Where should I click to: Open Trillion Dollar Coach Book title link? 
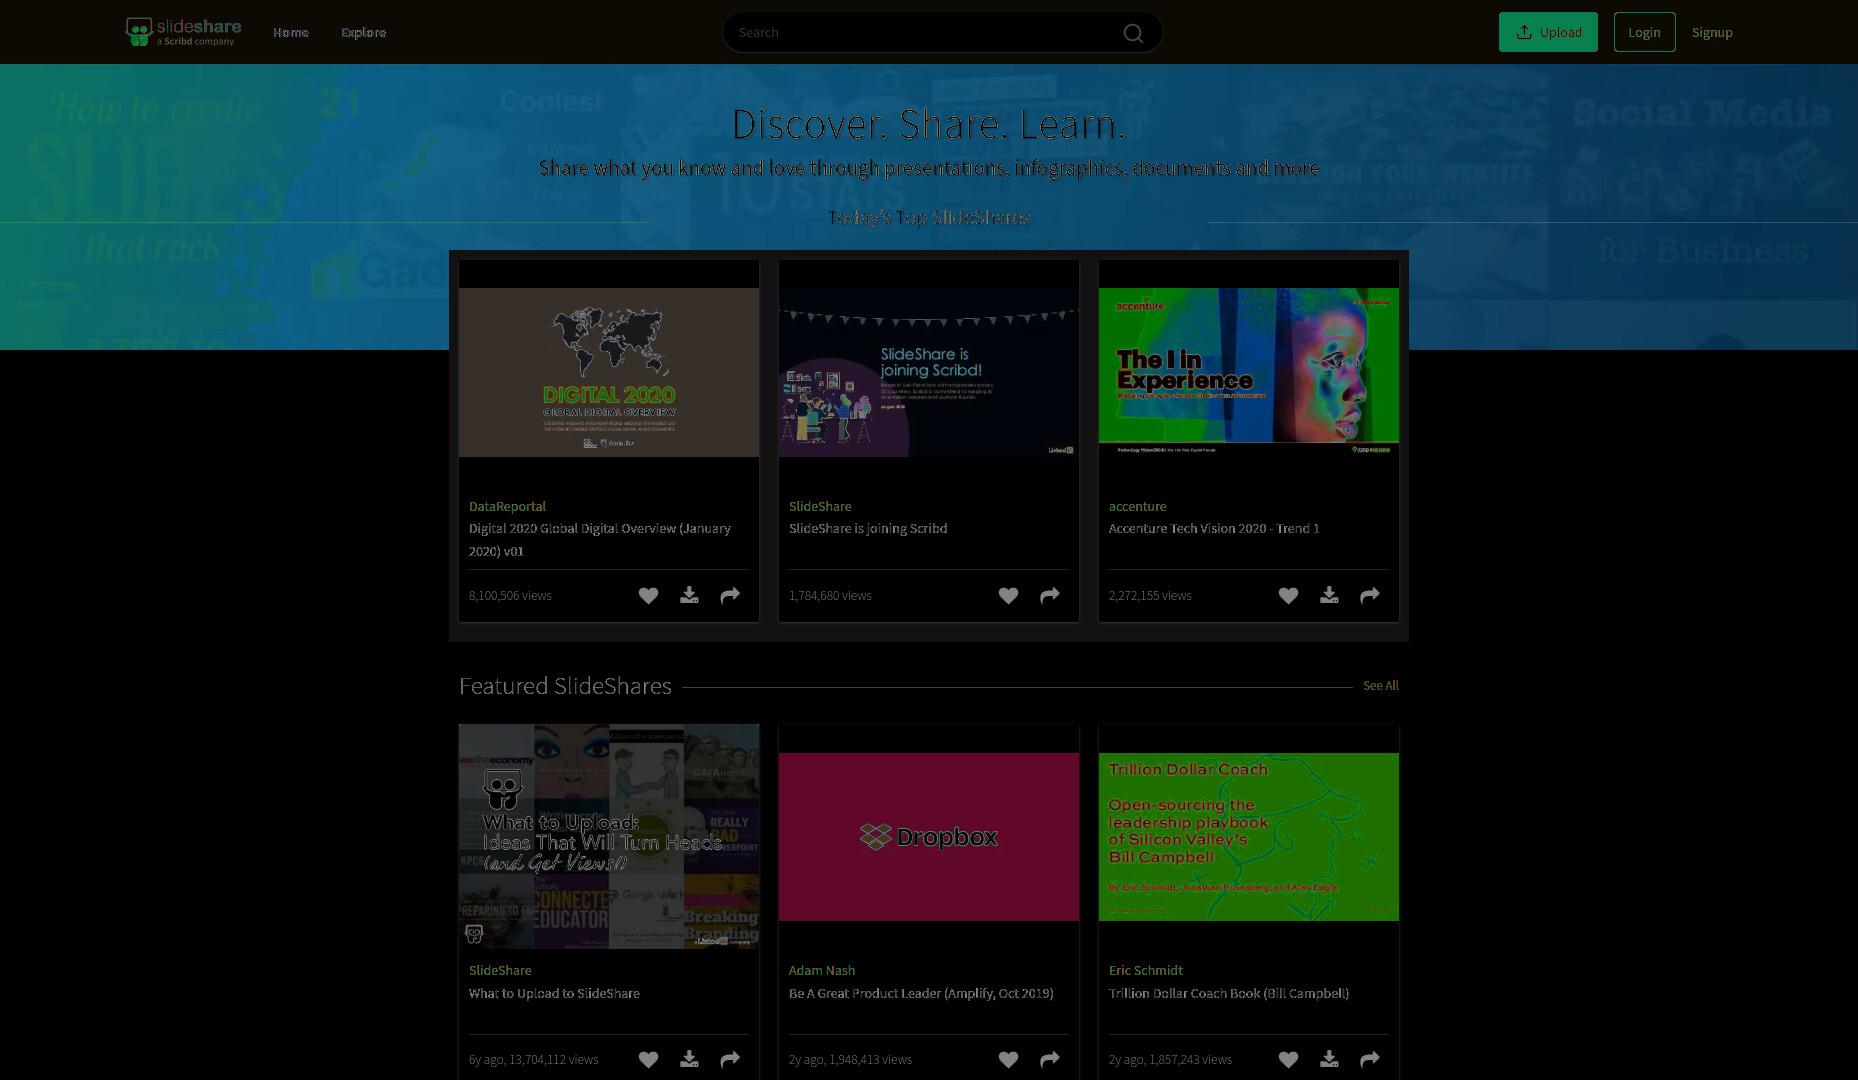pyautogui.click(x=1229, y=994)
